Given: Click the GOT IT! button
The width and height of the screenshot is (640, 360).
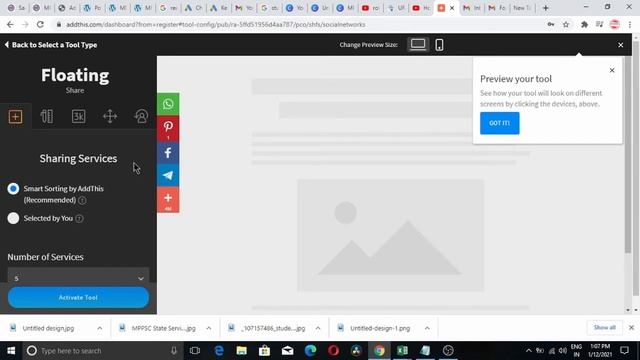Looking at the screenshot, I should point(500,123).
